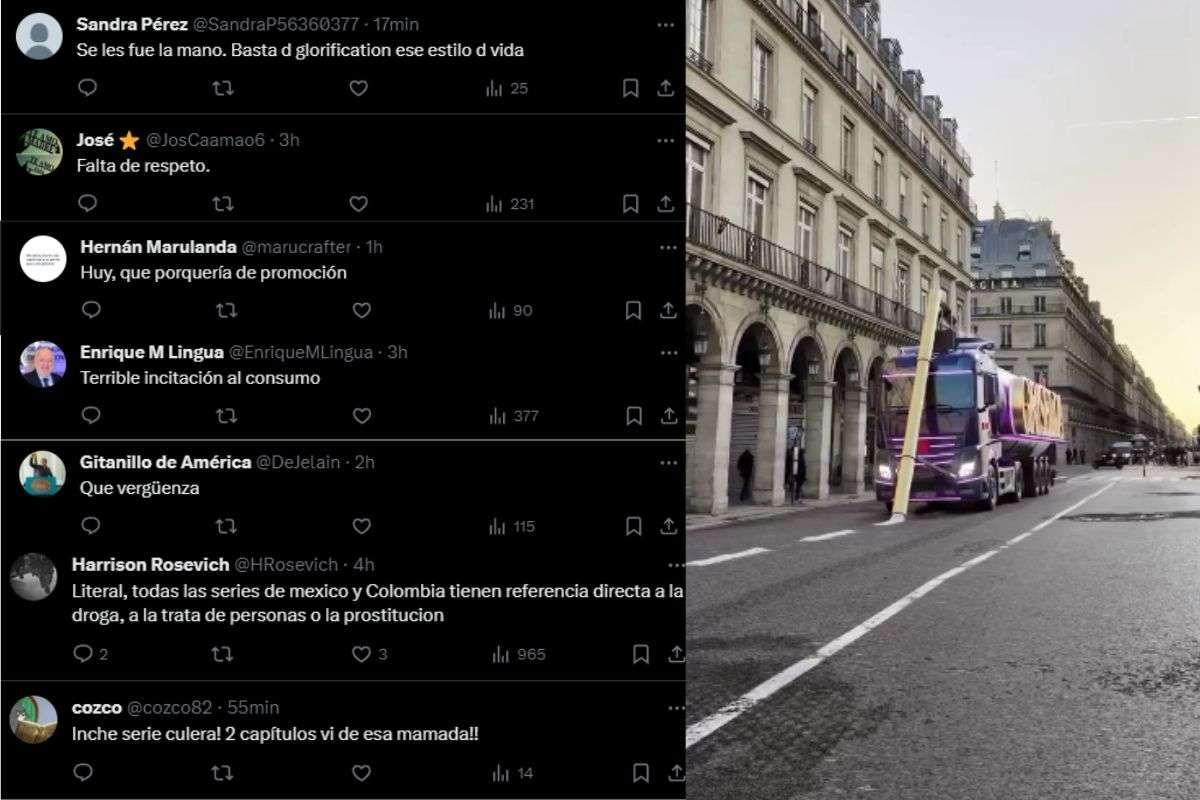Retweet José's "Falta de respeto" tweet
The image size is (1200, 800).
(223, 204)
